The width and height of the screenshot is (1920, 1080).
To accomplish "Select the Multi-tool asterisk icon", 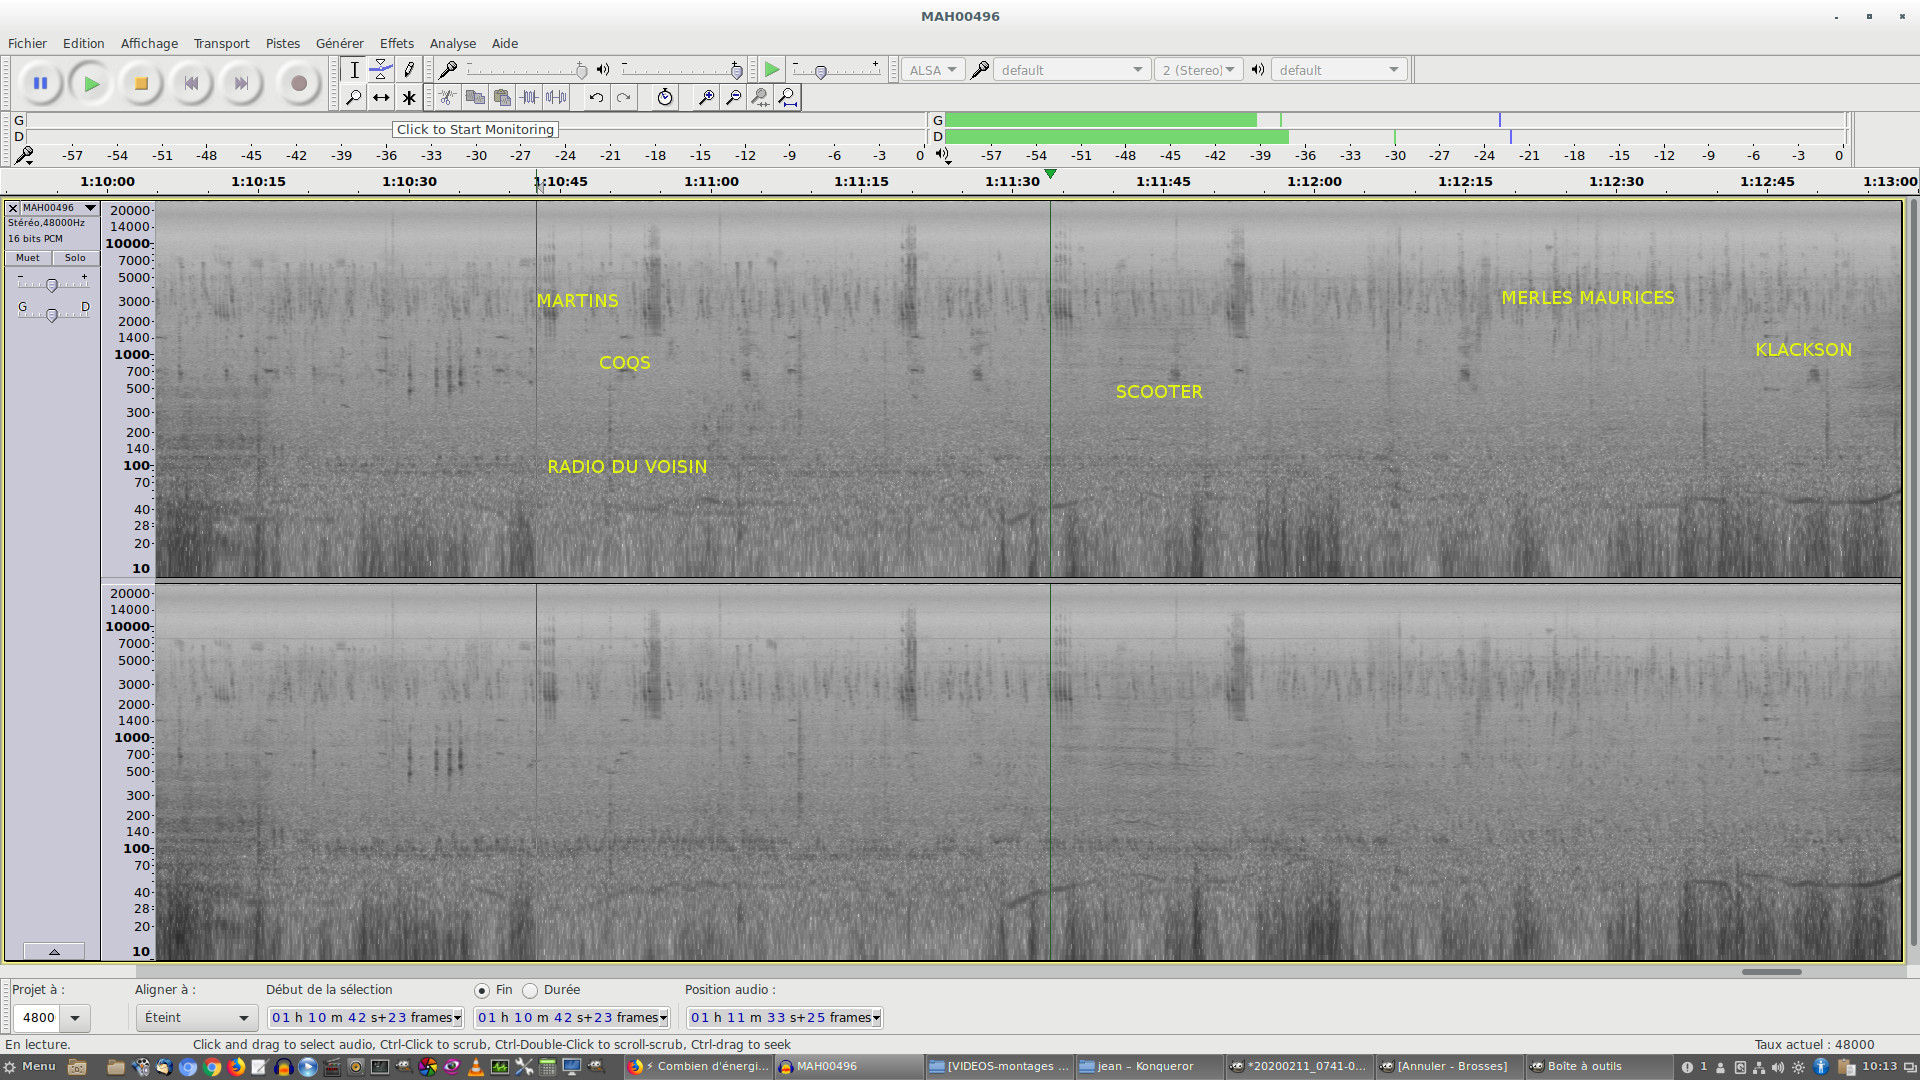I will 408,97.
